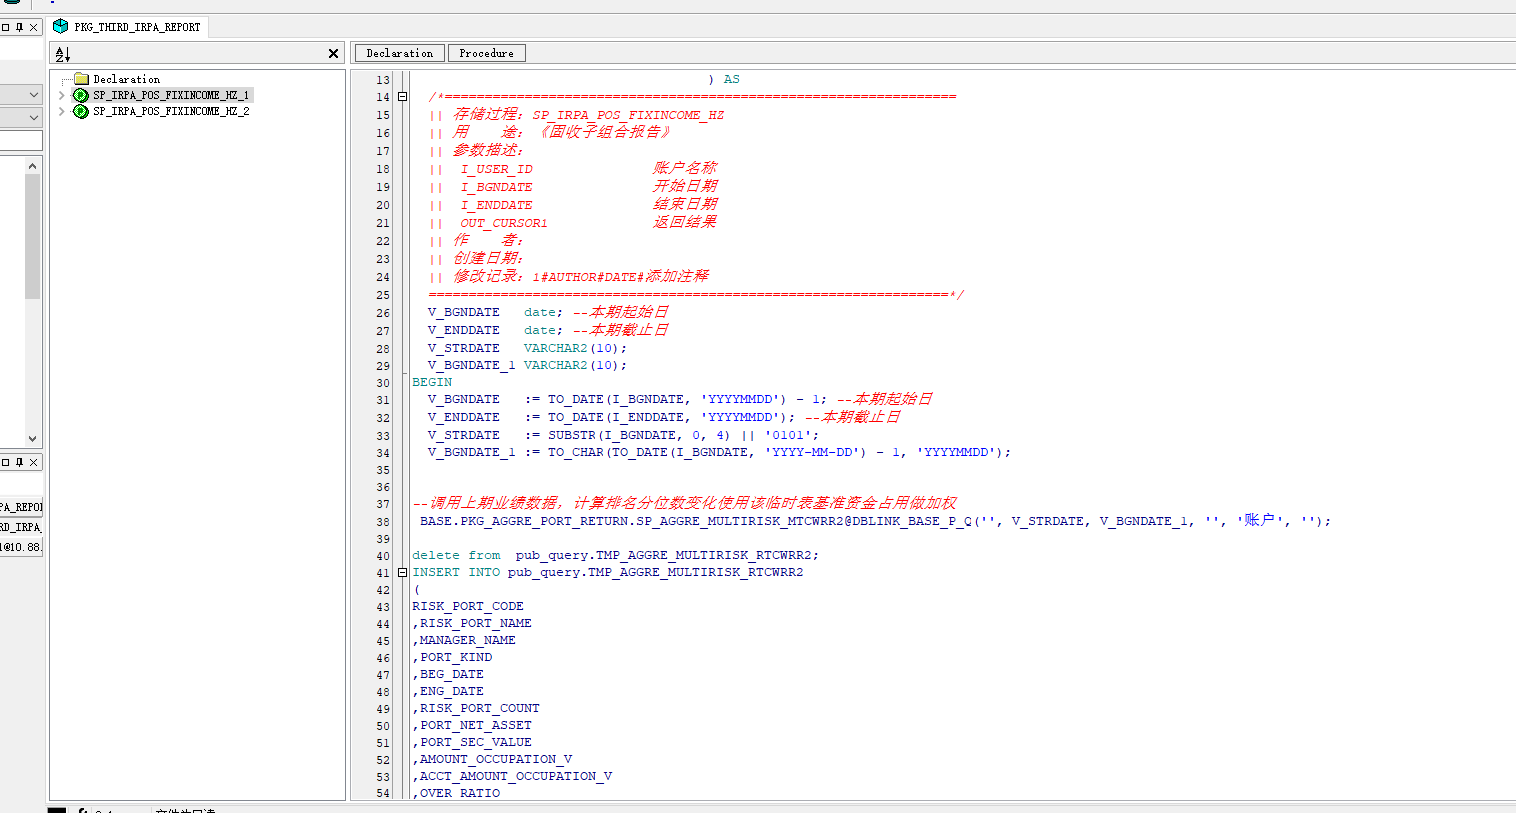Click the AS keyword on line 13
Viewport: 1516px width, 813px height.
(x=732, y=79)
